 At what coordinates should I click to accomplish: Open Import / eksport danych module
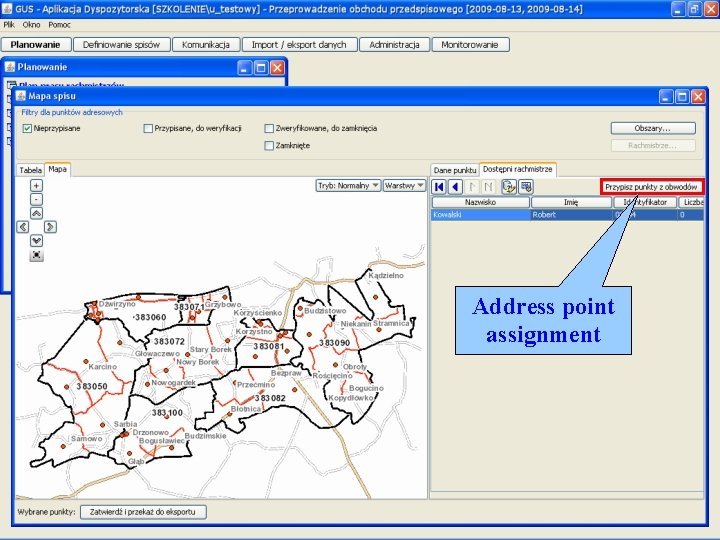[x=299, y=45]
